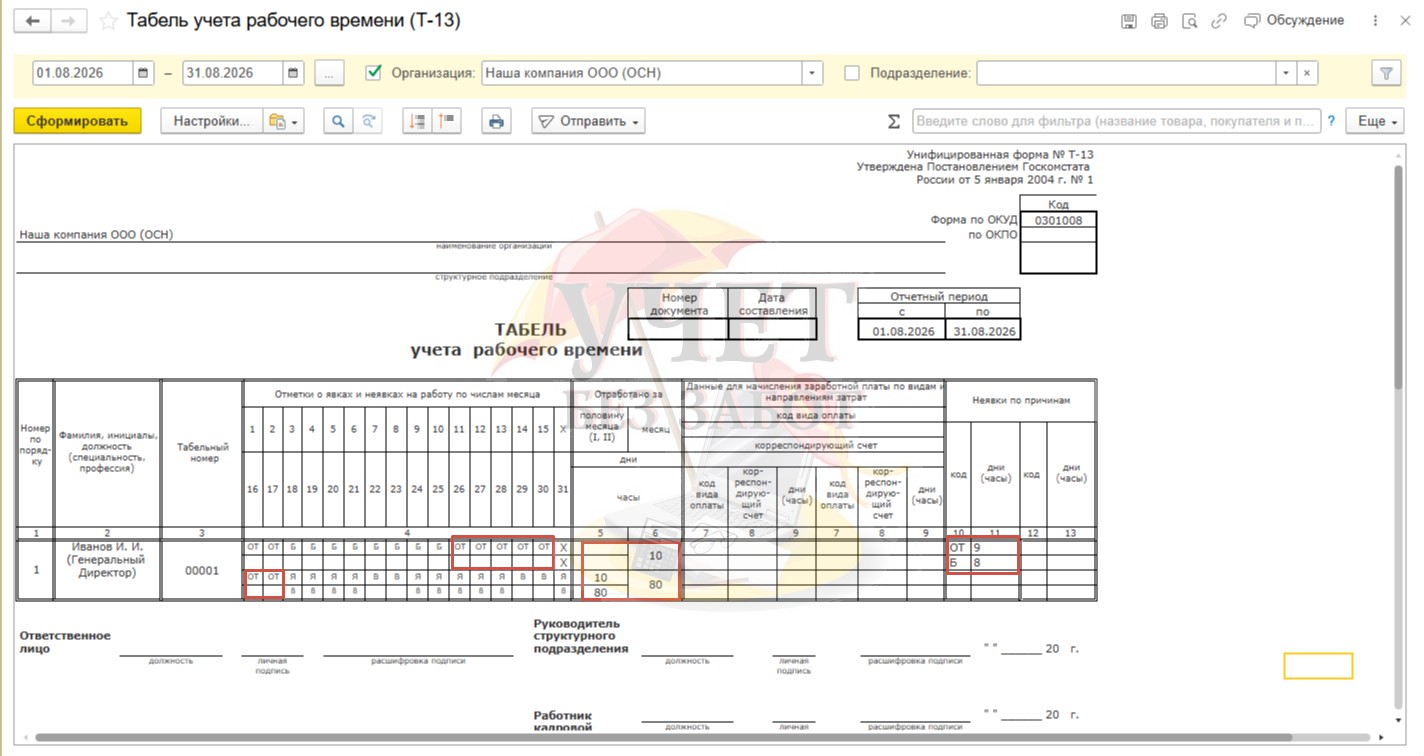Select the organization name line in the report form
This screenshot has width=1424, height=756.
click(x=97, y=235)
